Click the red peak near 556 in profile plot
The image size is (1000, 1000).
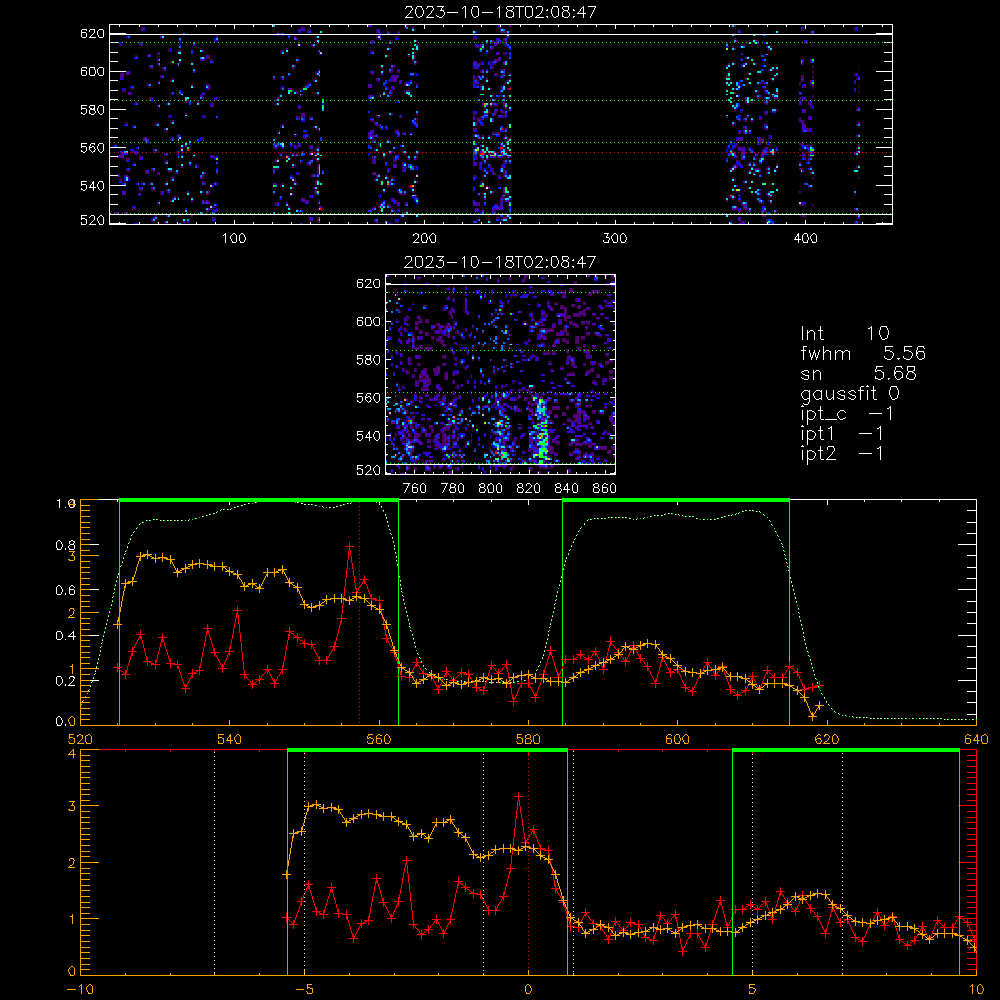[349, 546]
